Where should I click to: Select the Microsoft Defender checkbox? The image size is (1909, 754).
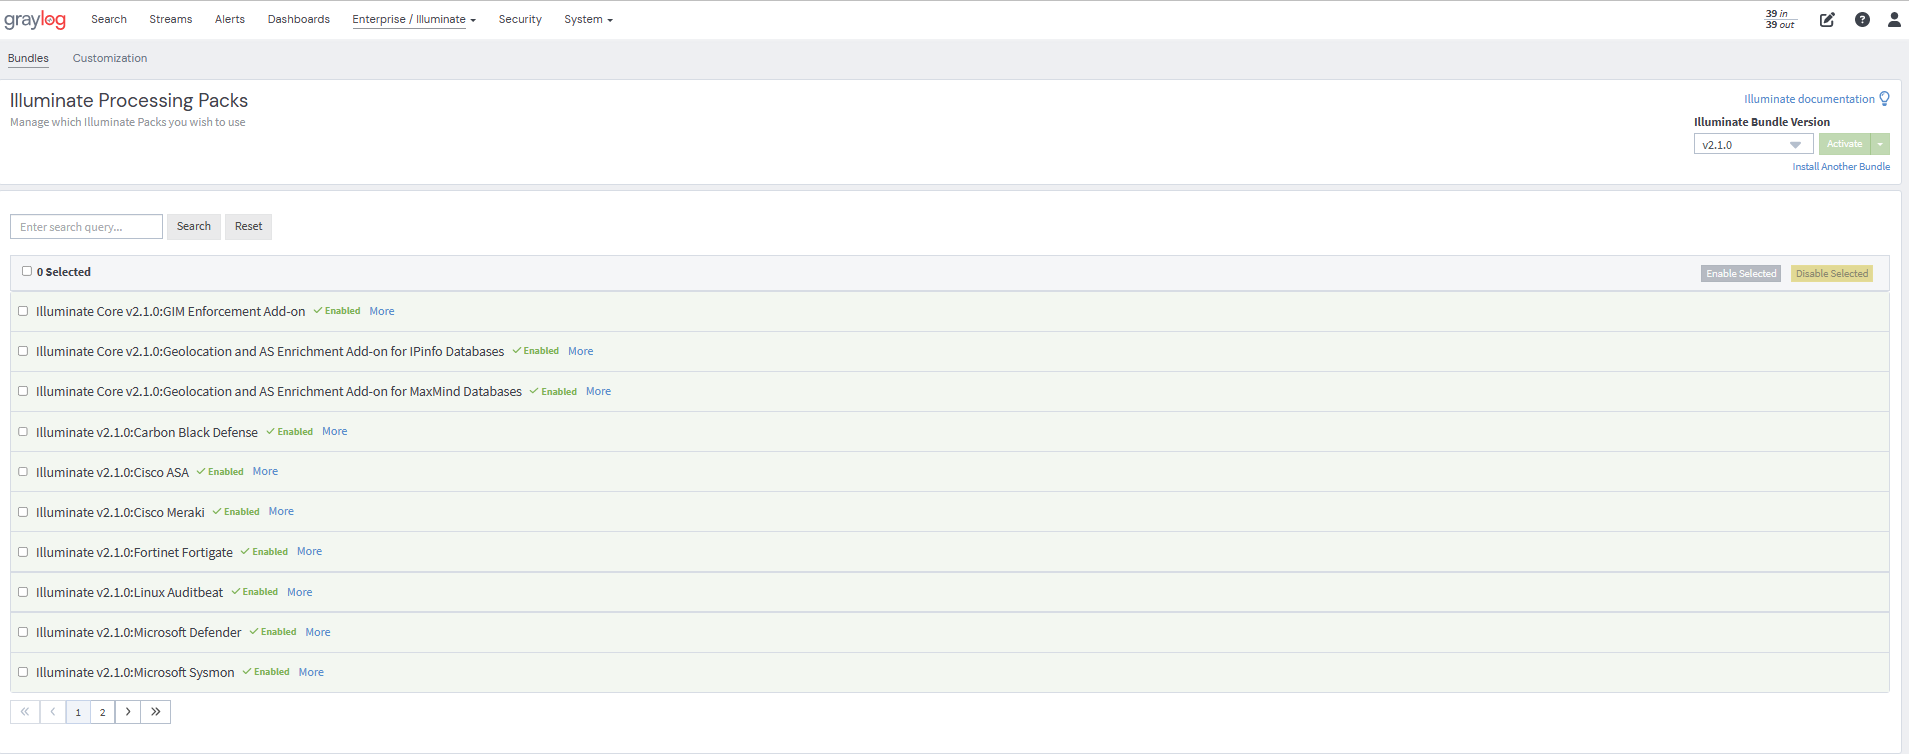coord(23,632)
